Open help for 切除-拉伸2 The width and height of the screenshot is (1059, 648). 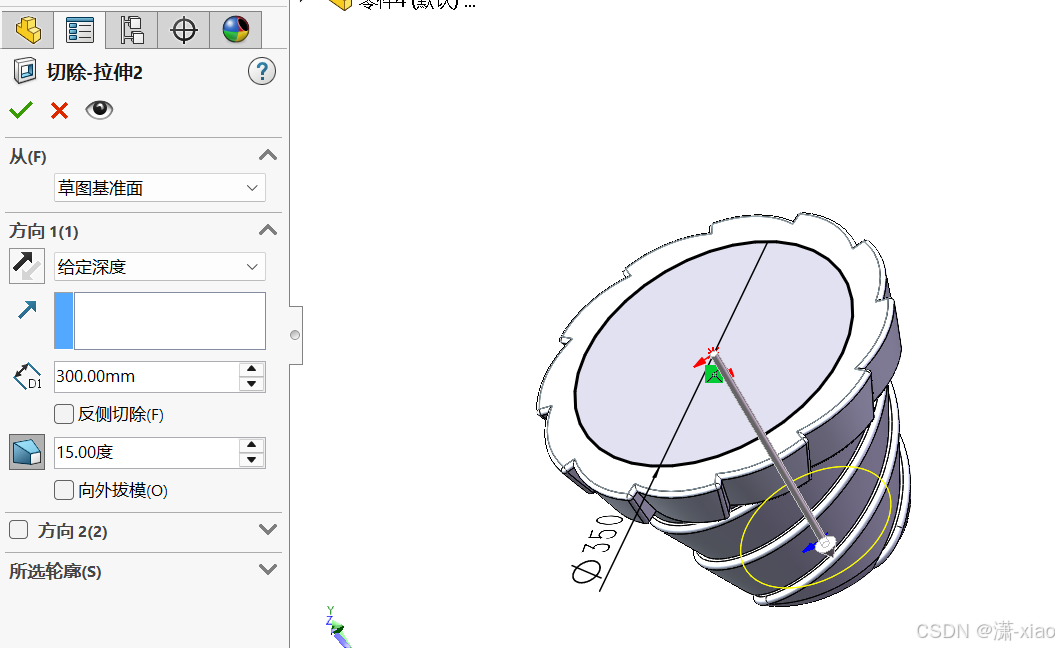point(261,71)
